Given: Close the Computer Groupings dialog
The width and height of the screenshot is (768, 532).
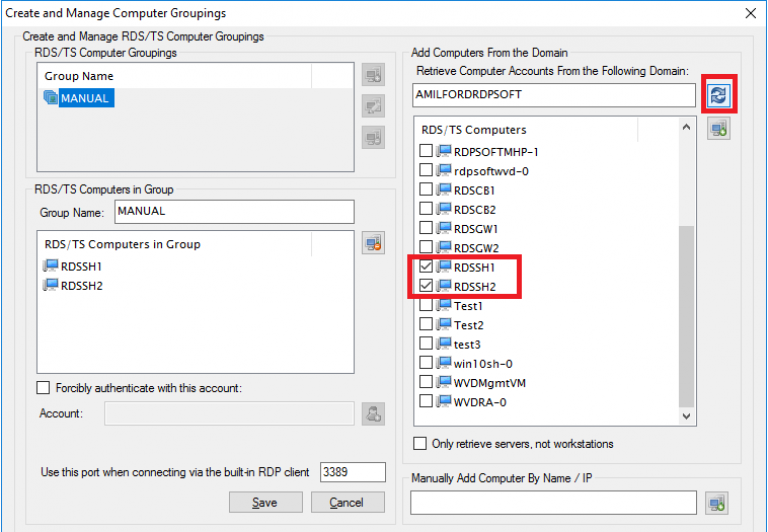Looking at the screenshot, I should 750,13.
